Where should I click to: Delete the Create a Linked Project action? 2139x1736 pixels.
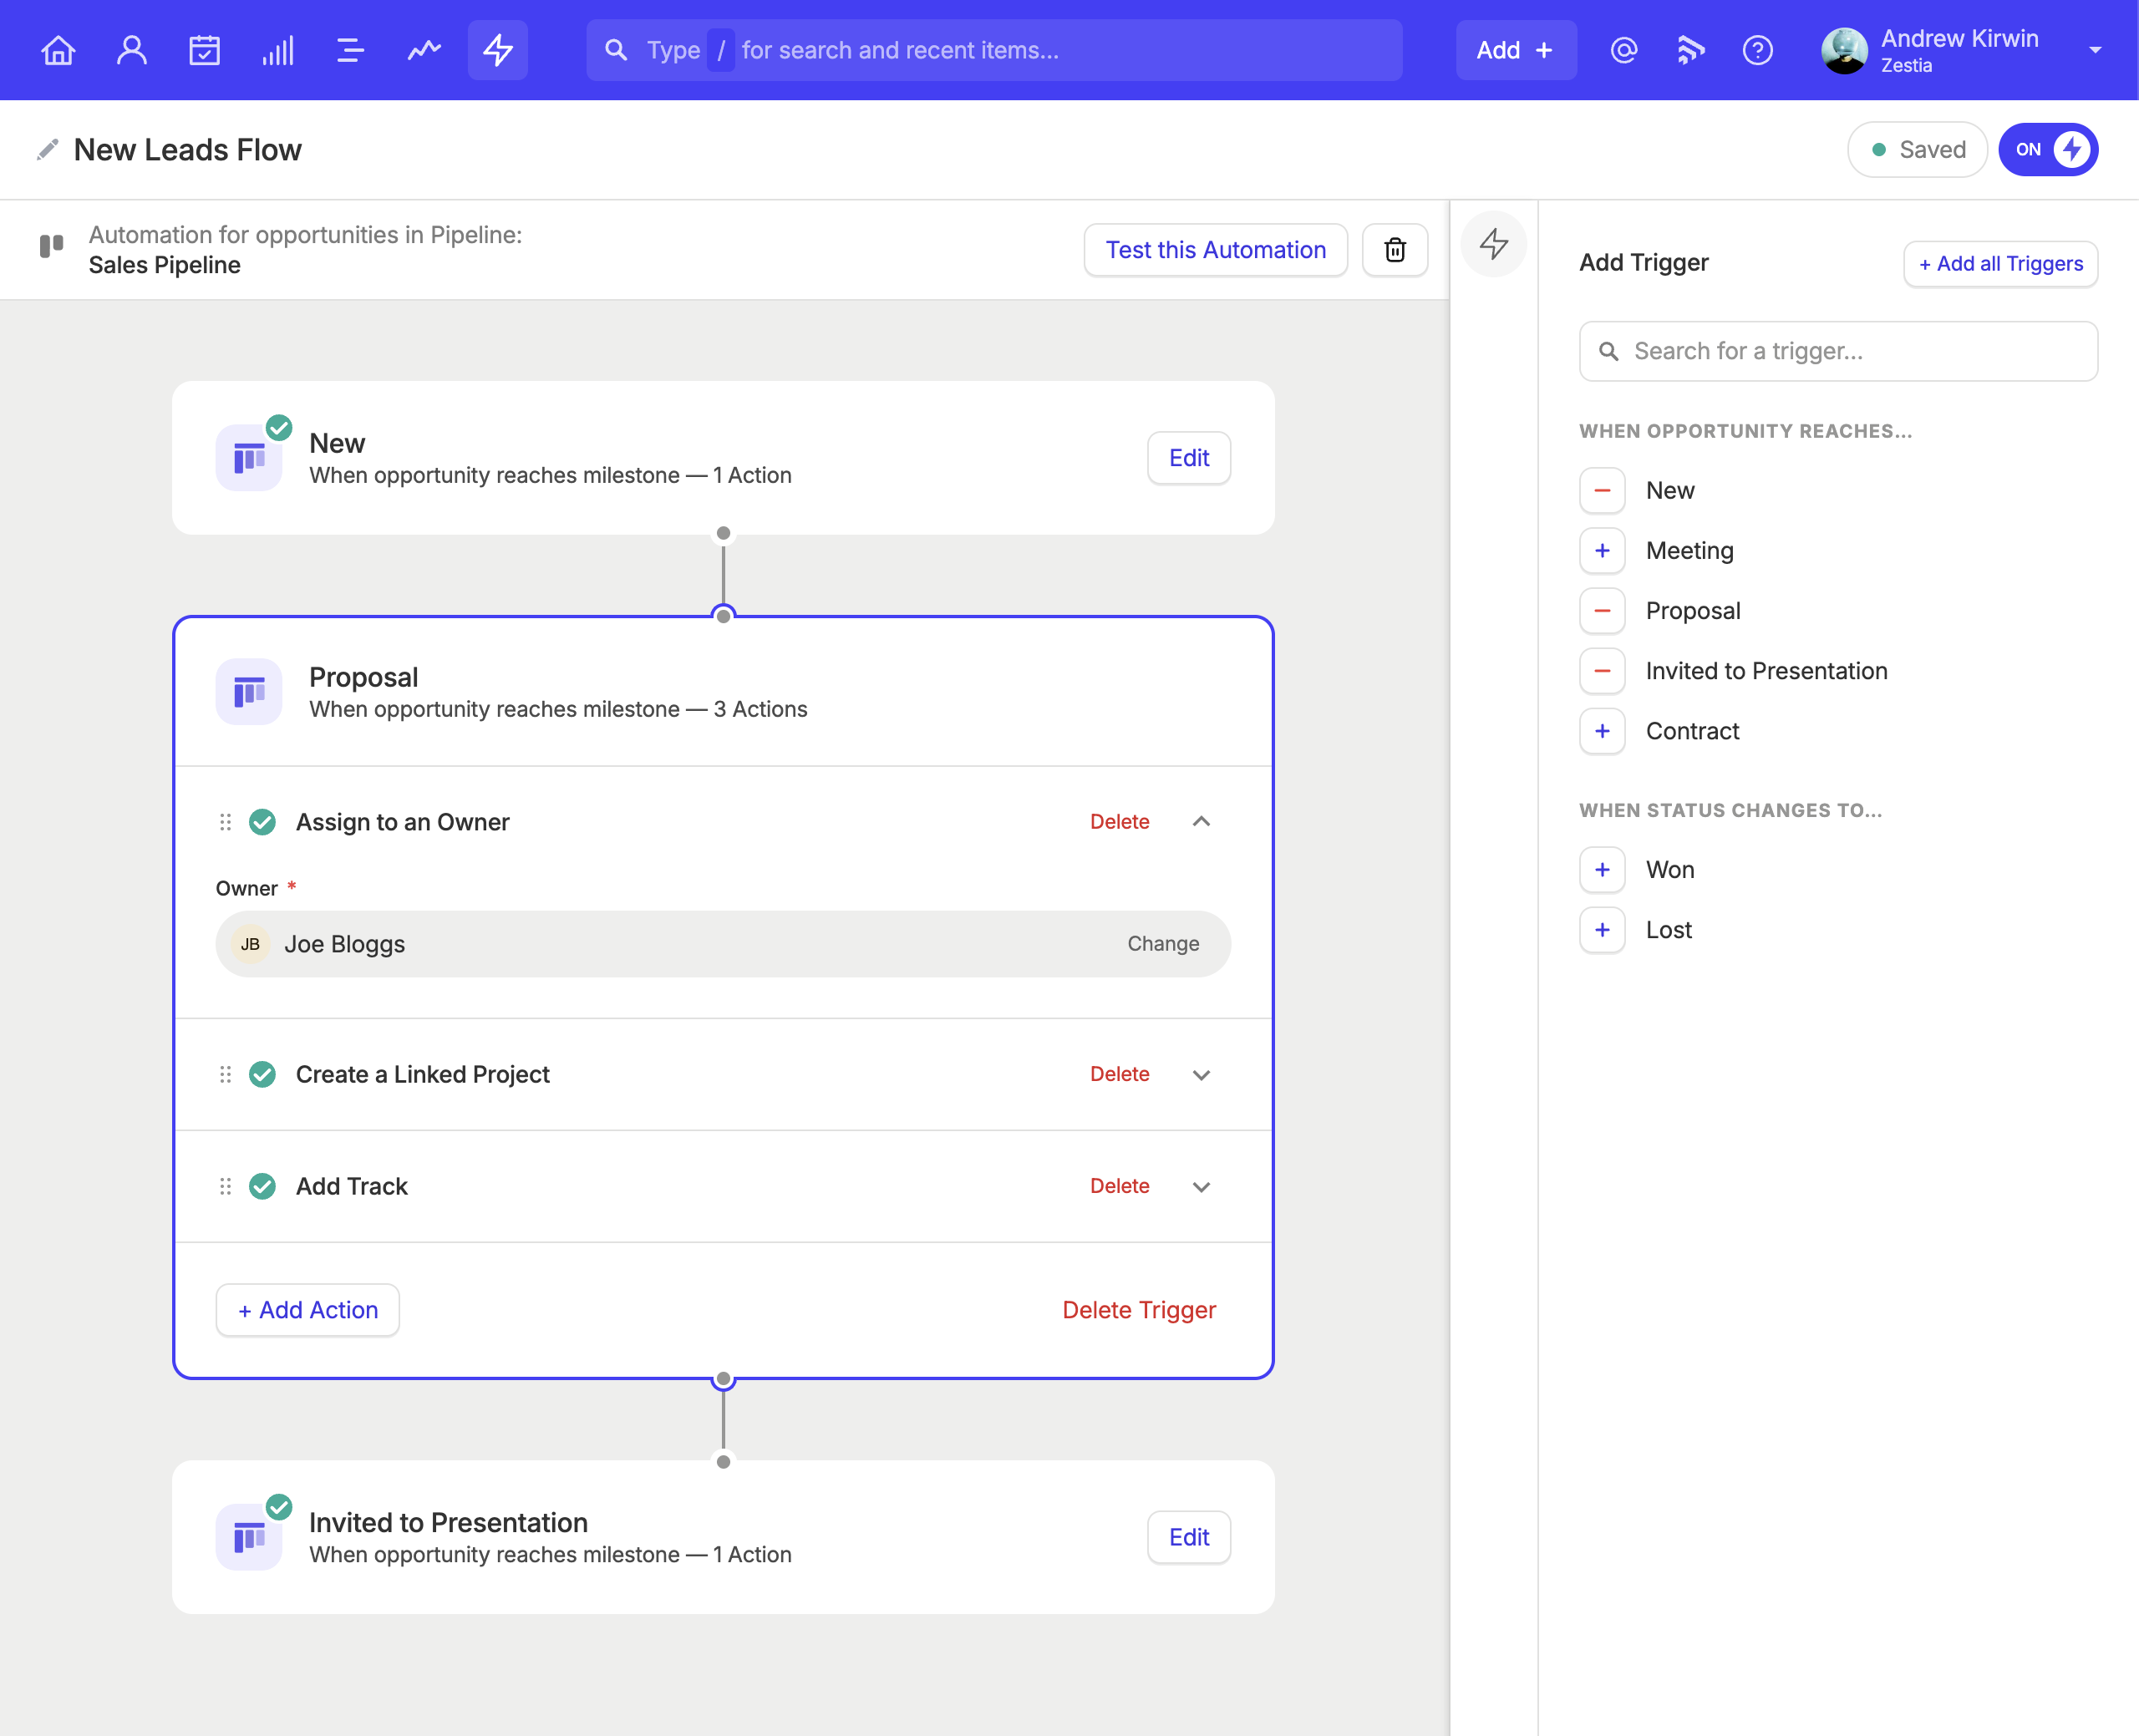(1120, 1074)
